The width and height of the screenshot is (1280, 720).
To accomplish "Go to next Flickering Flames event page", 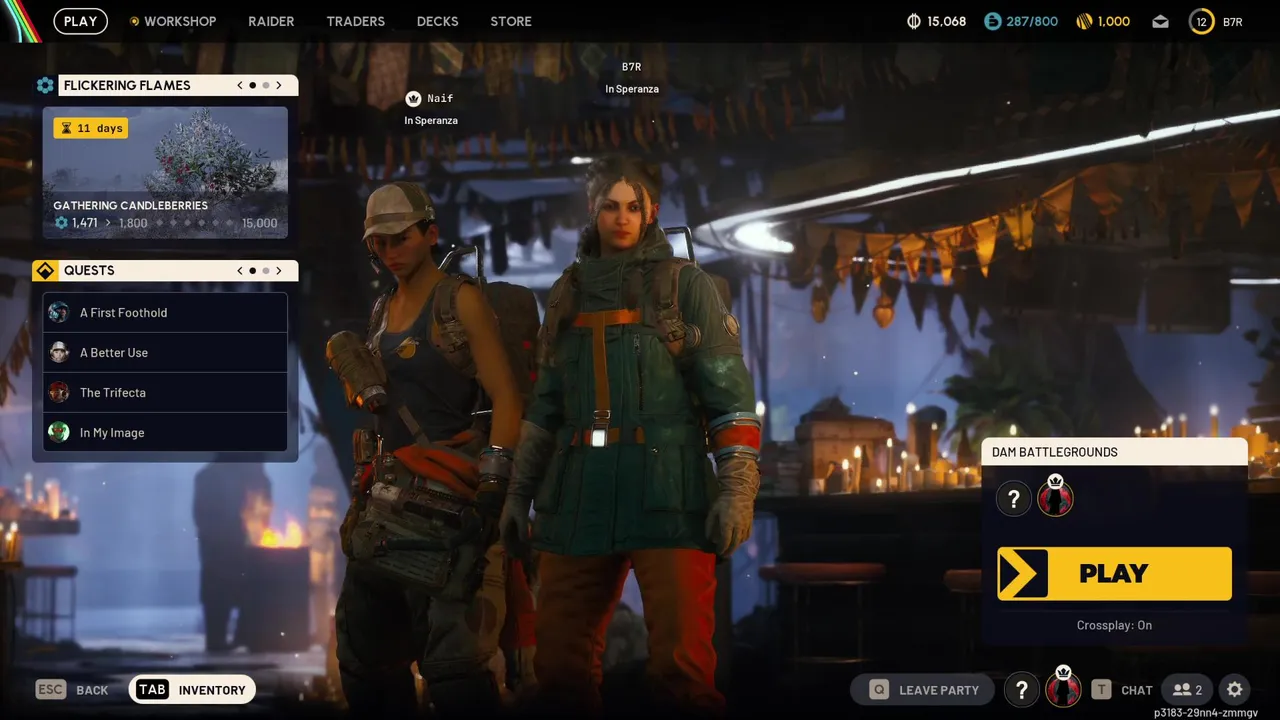I will [279, 85].
